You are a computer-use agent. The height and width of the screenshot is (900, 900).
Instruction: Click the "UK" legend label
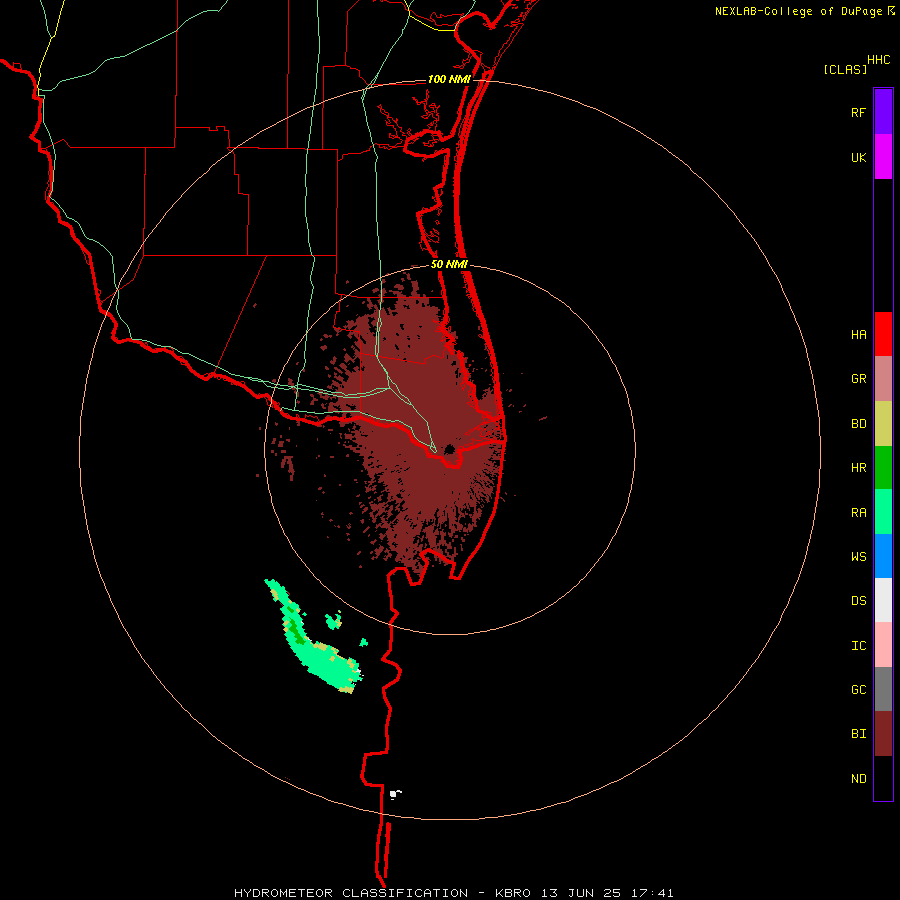click(x=858, y=157)
